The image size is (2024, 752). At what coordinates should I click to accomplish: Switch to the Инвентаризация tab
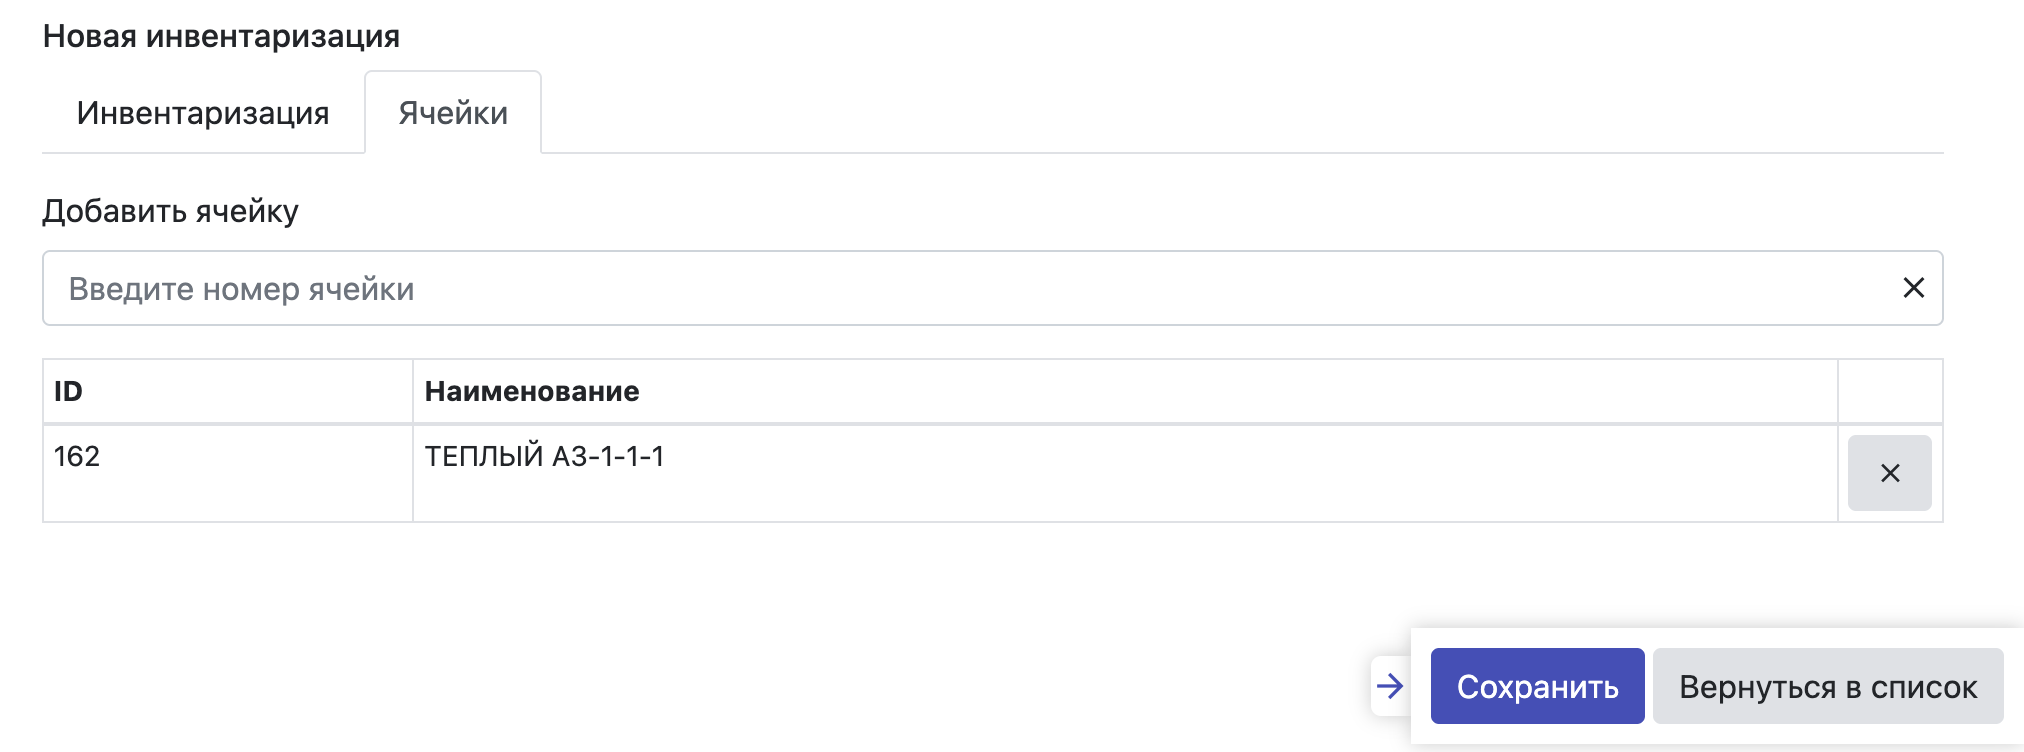tap(203, 113)
